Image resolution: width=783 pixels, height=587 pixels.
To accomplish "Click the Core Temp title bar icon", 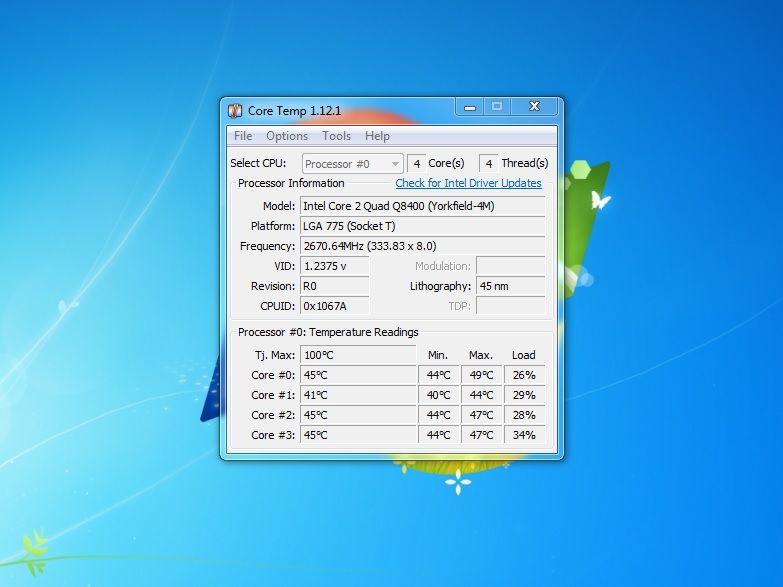I will [235, 110].
